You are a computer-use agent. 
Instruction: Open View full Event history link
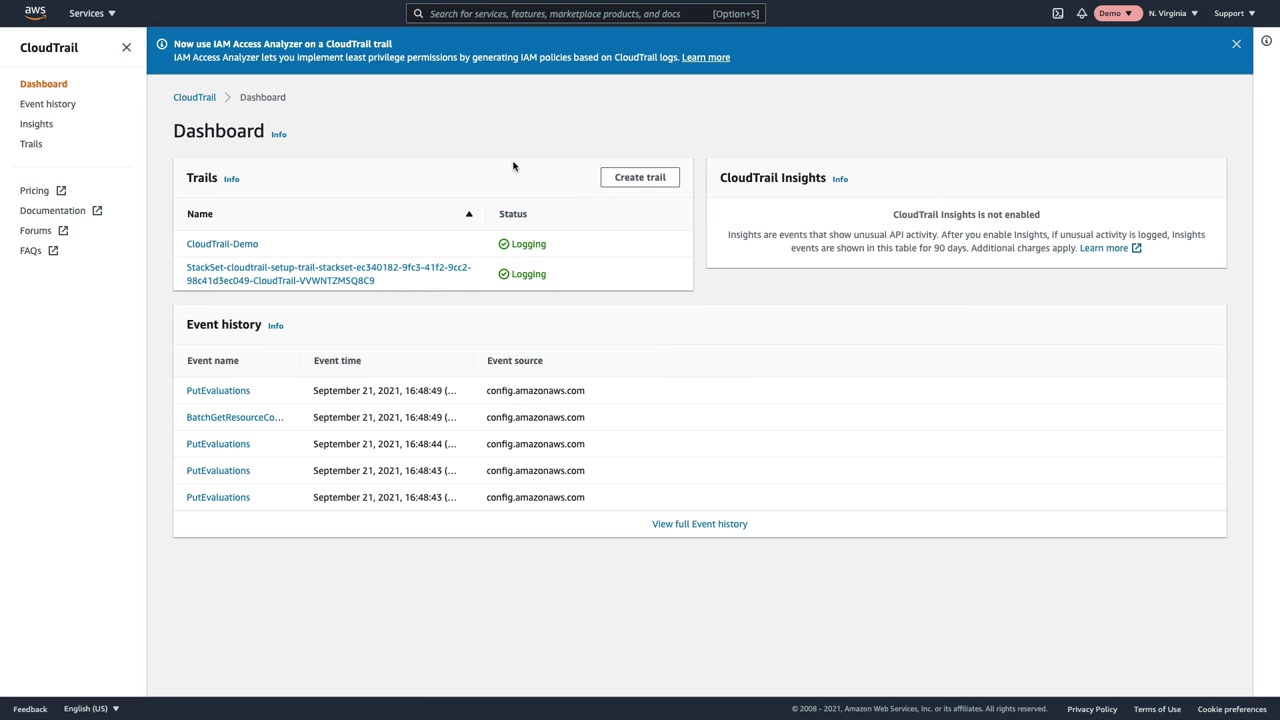click(699, 524)
